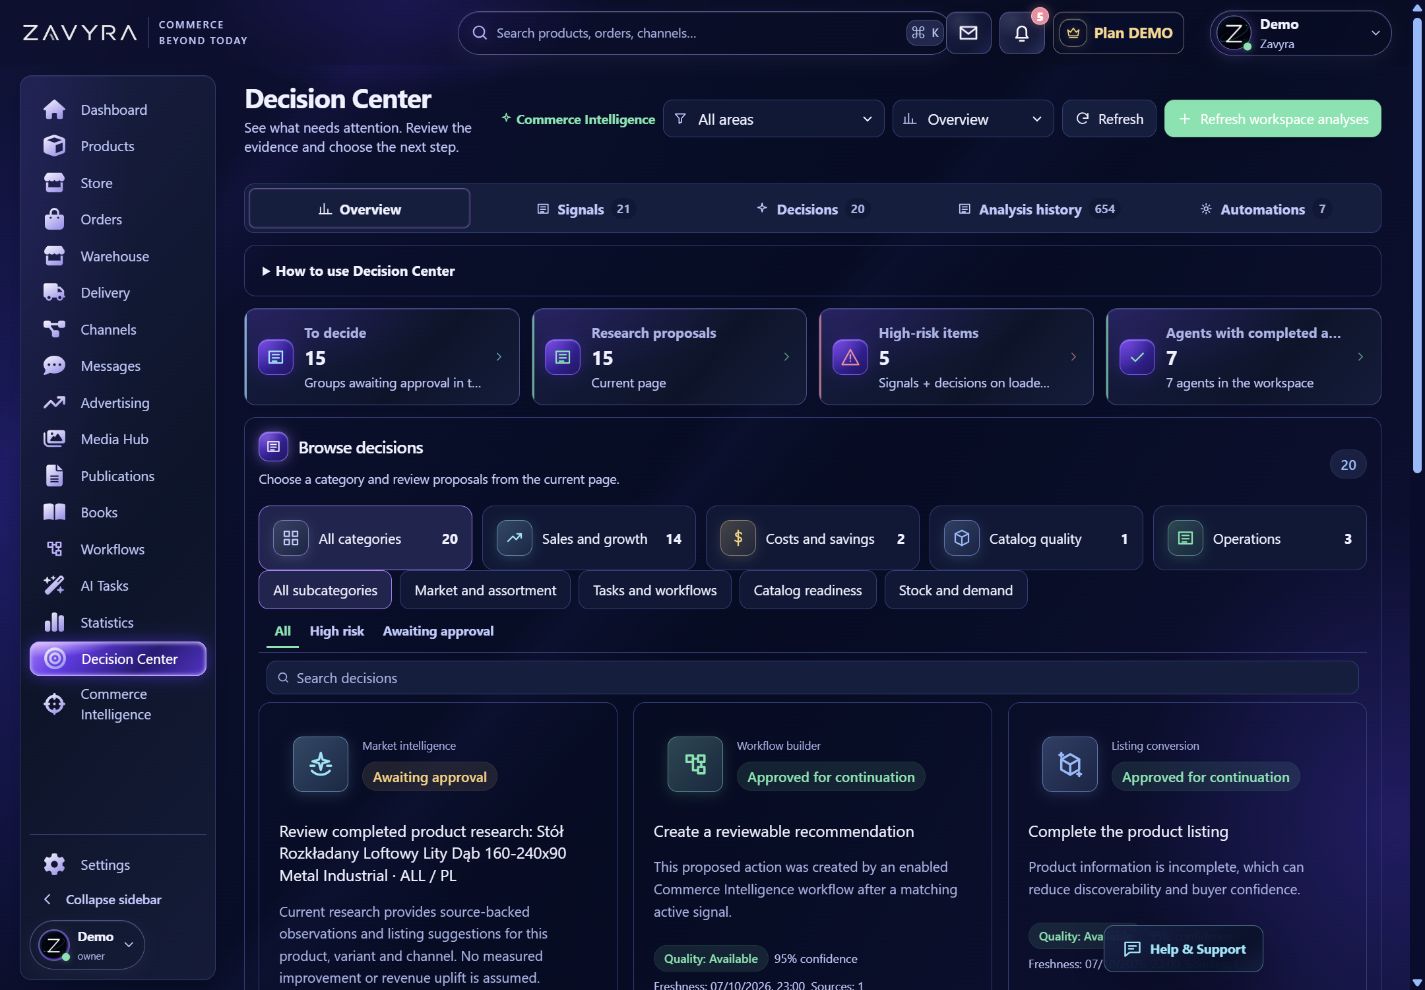This screenshot has width=1425, height=990.
Task: Open the notifications bell icon
Action: 1021,33
